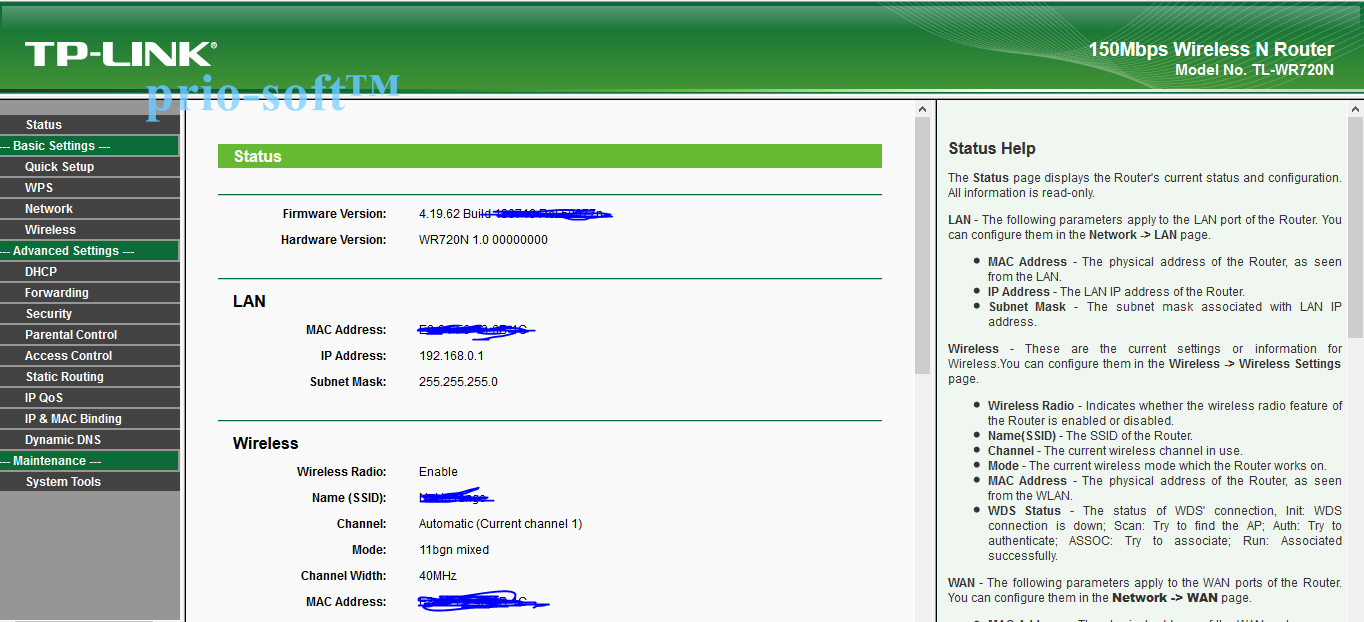
Task: Open the DHCP settings page
Action: (x=41, y=271)
